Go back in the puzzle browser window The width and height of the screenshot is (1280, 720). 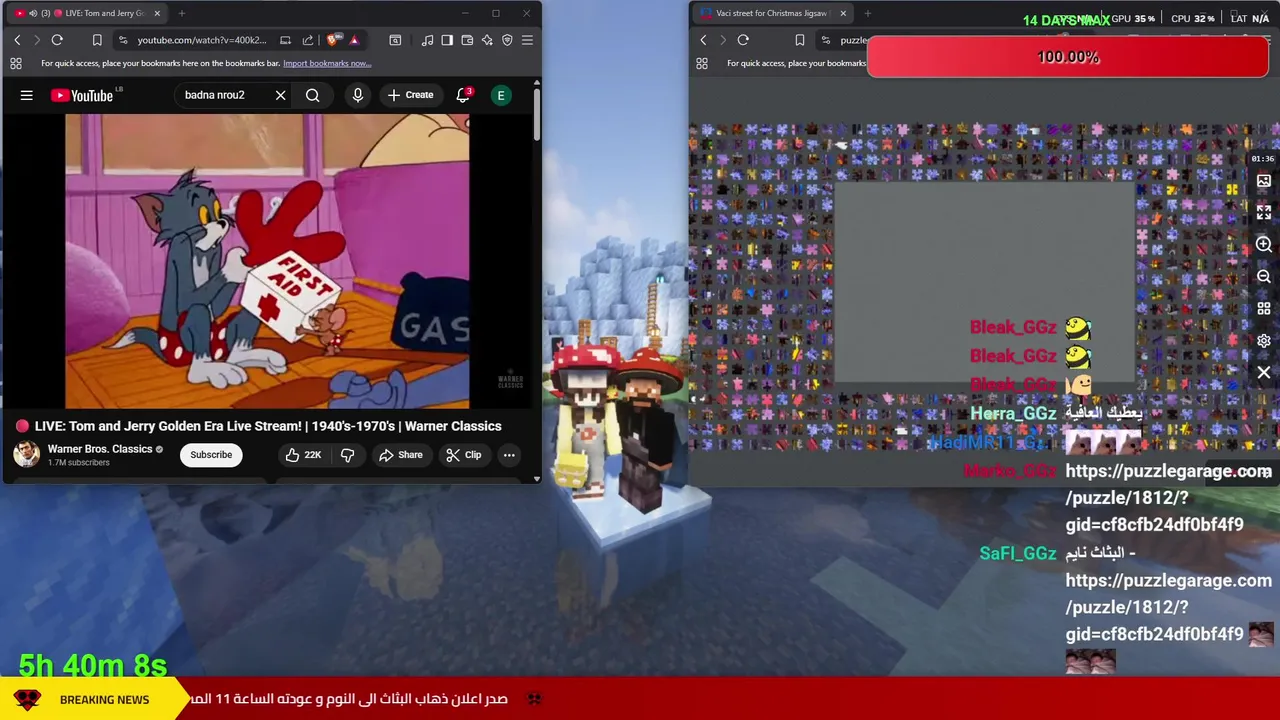click(703, 40)
